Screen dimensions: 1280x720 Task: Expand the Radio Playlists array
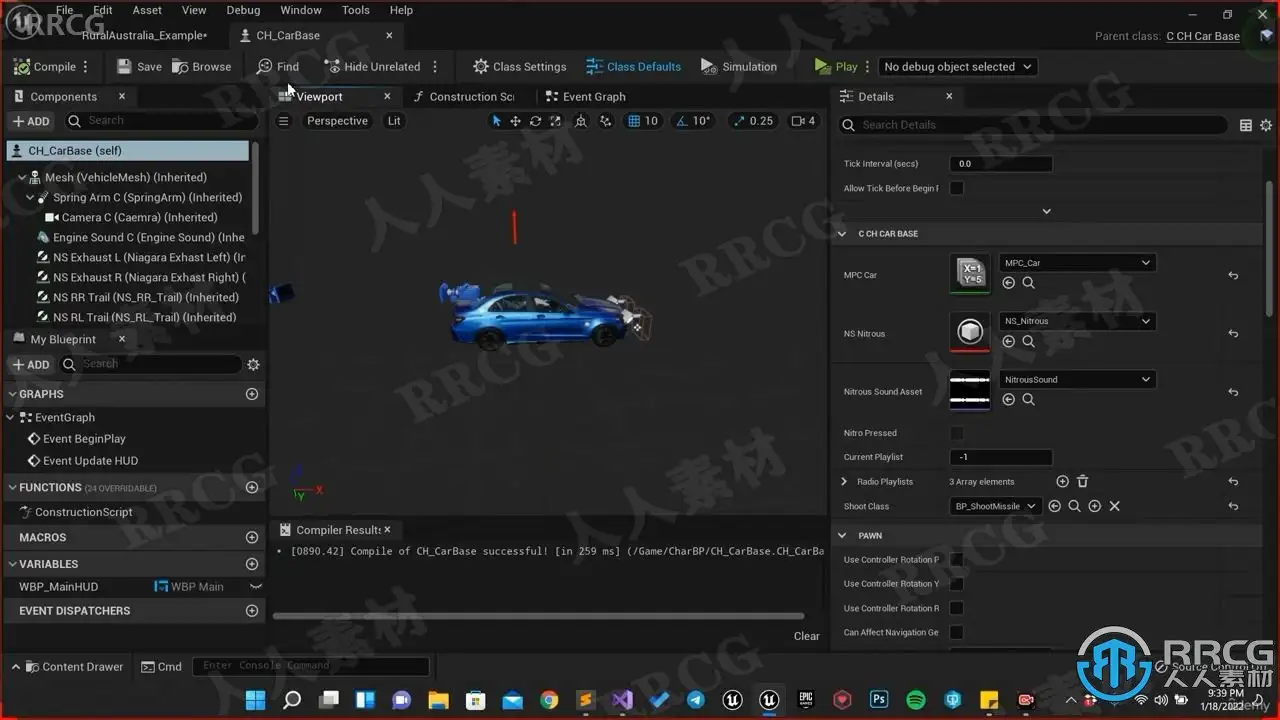(844, 482)
